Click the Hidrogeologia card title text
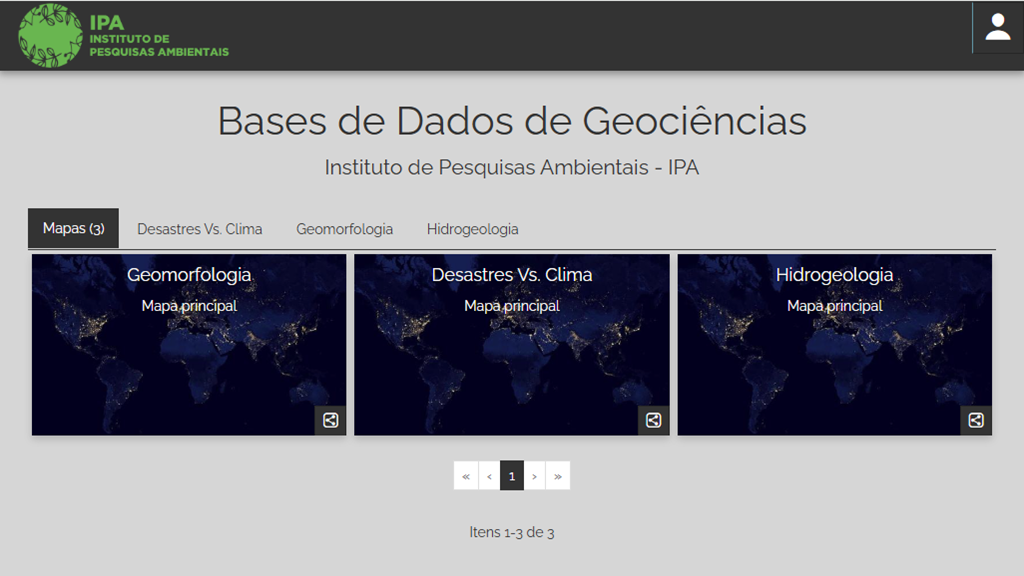 (x=835, y=275)
